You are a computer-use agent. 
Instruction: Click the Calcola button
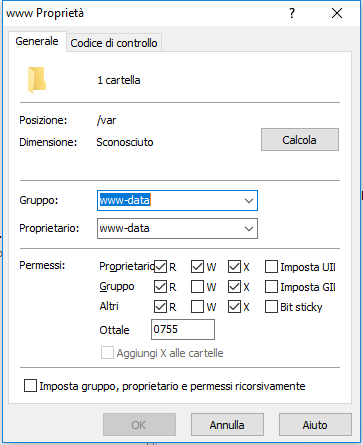(x=300, y=140)
